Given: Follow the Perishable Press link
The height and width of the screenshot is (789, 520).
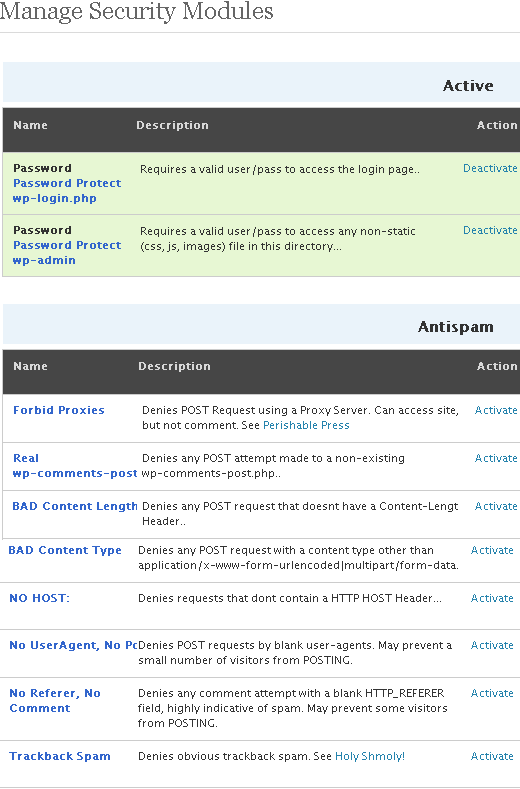Looking at the screenshot, I should [306, 426].
